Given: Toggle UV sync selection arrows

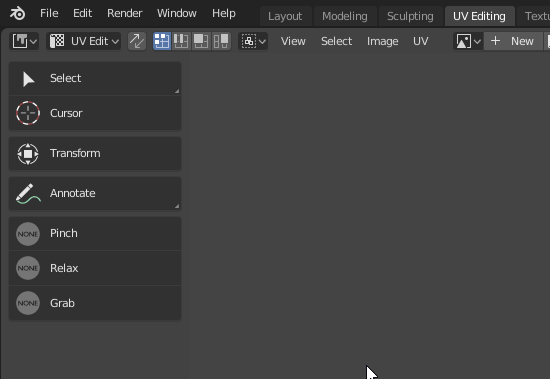Looking at the screenshot, I should pos(137,41).
